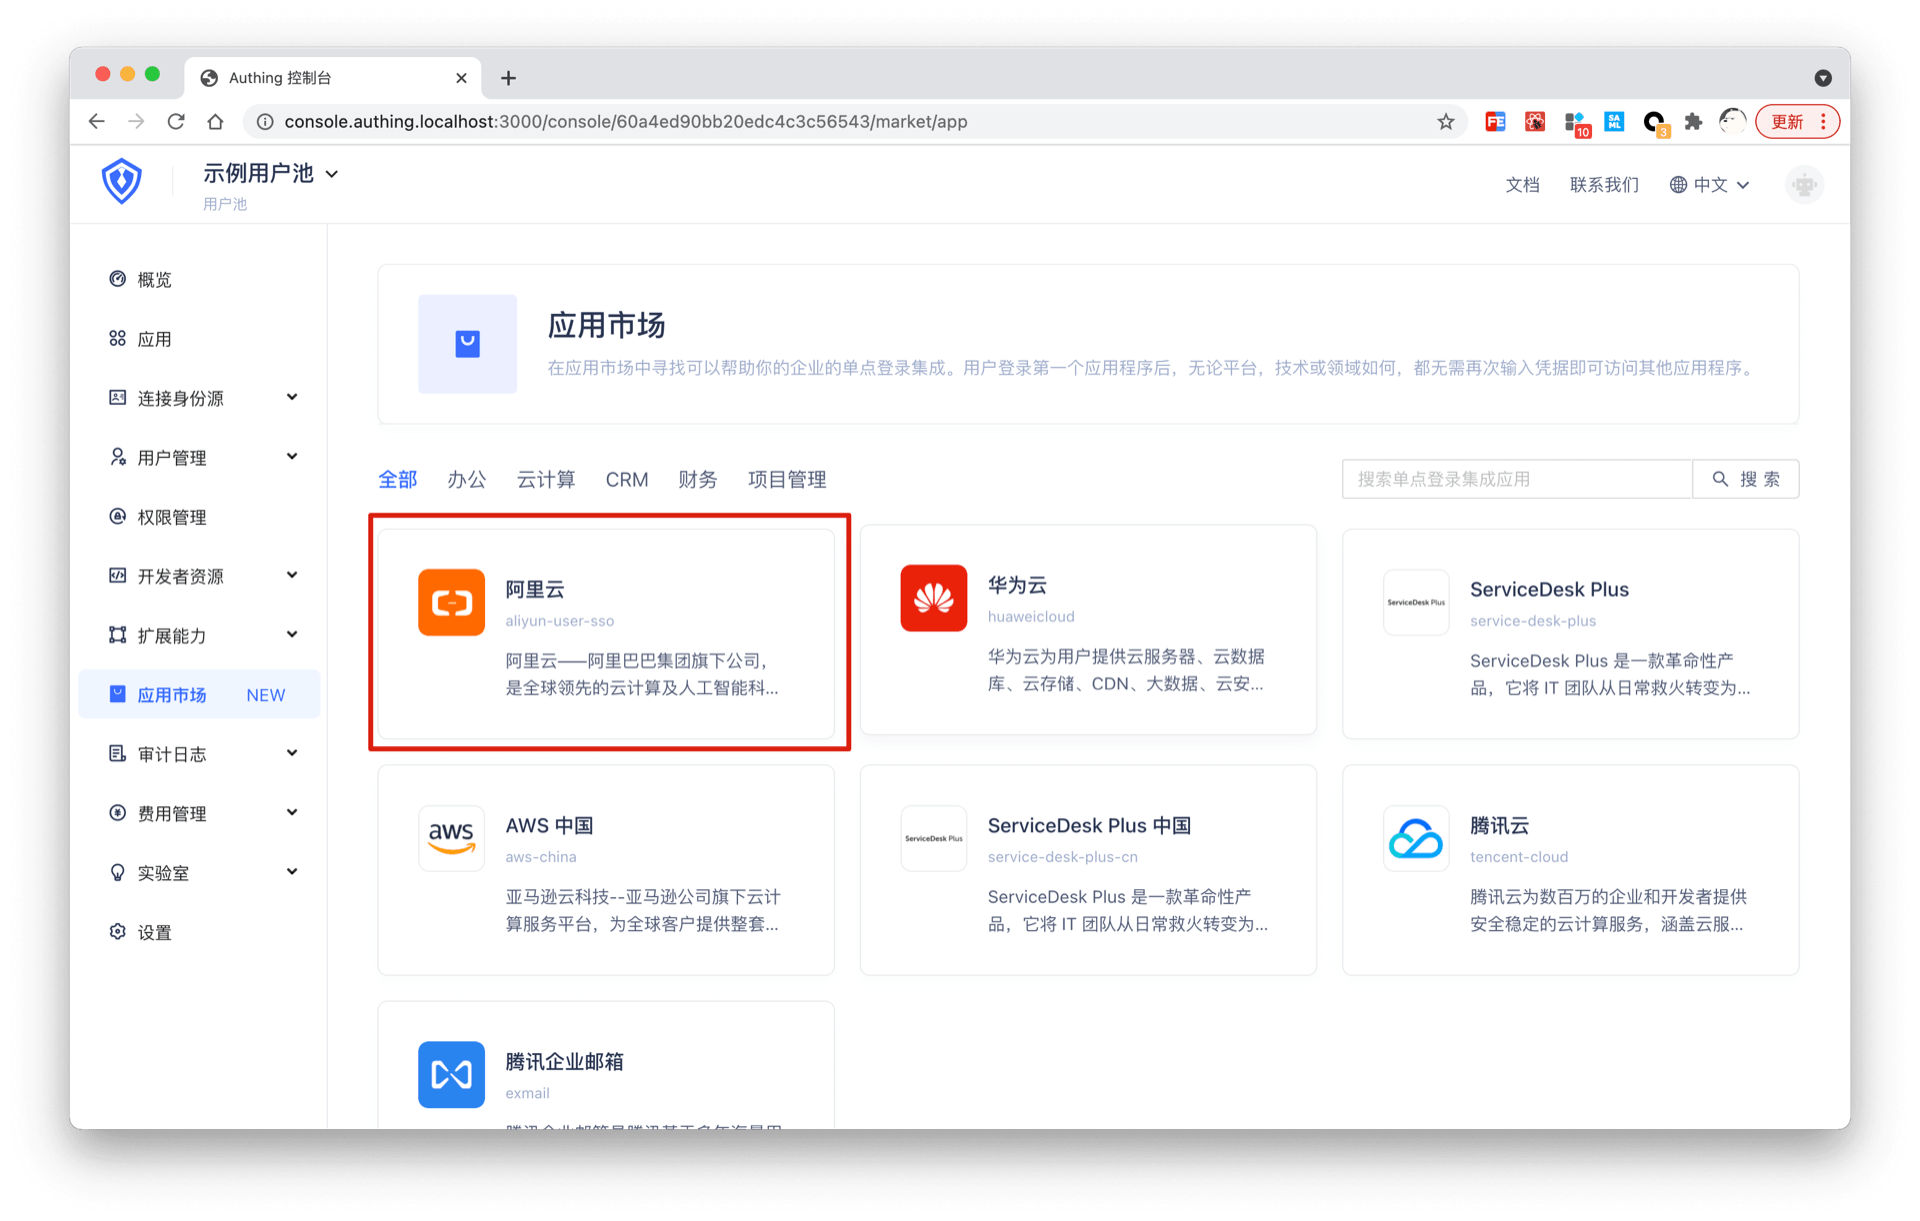Open the user avatar in header
Viewport: 1920px width, 1221px height.
click(x=1804, y=185)
